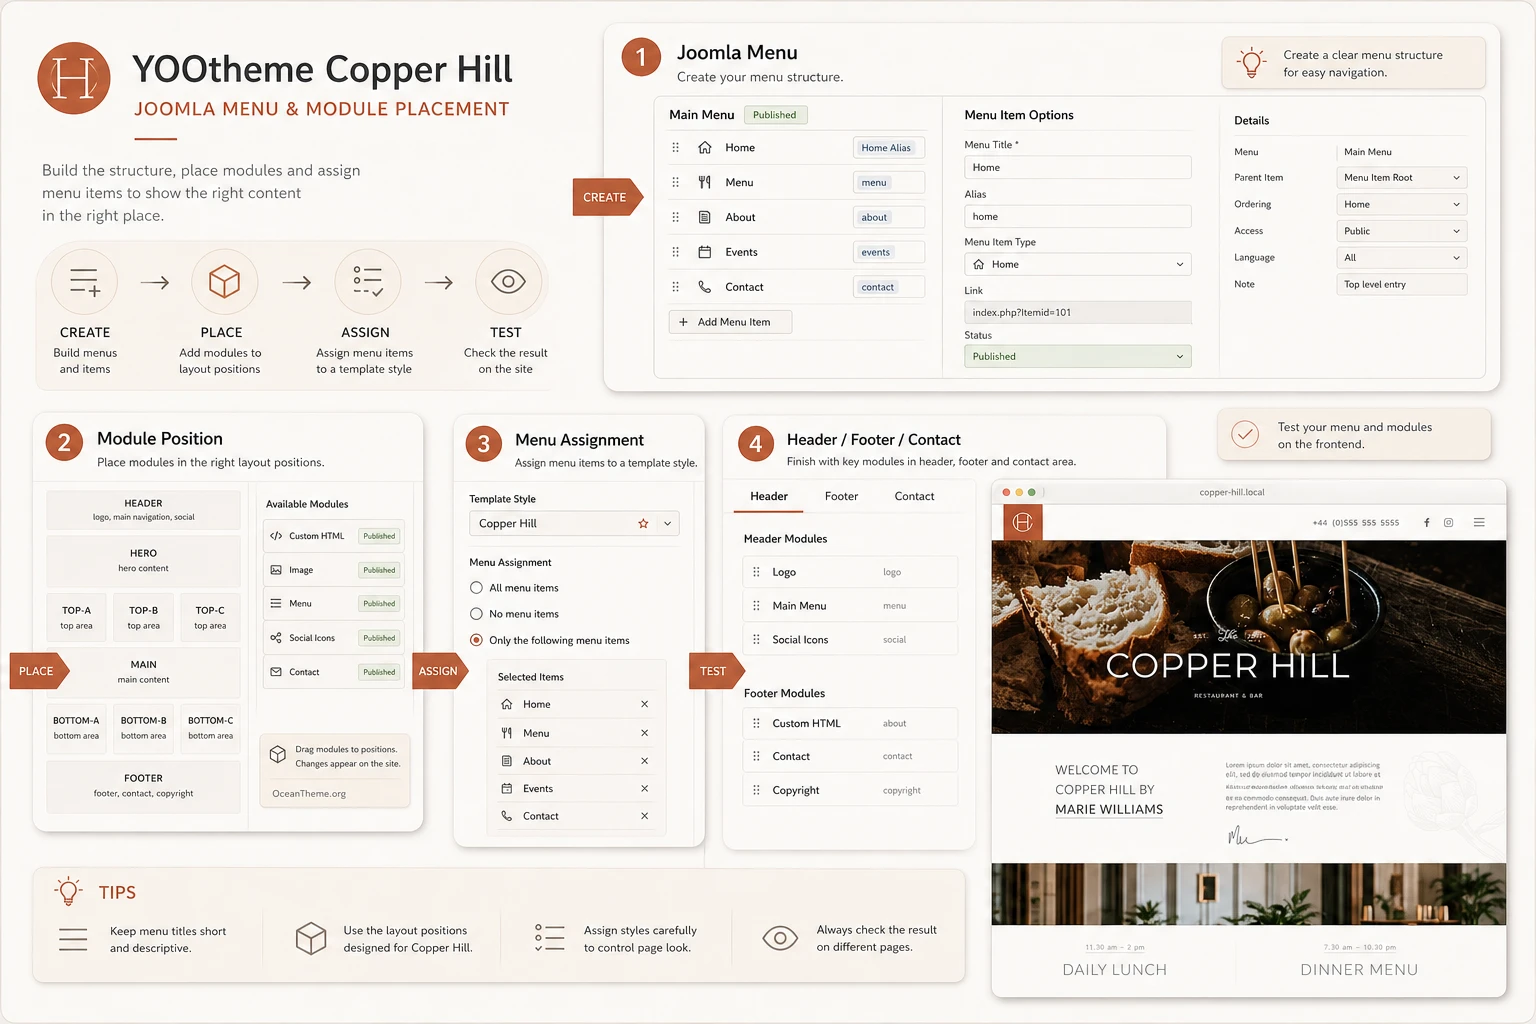The image size is (1536, 1024).
Task: Open the Ordering dropdown
Action: (1401, 204)
